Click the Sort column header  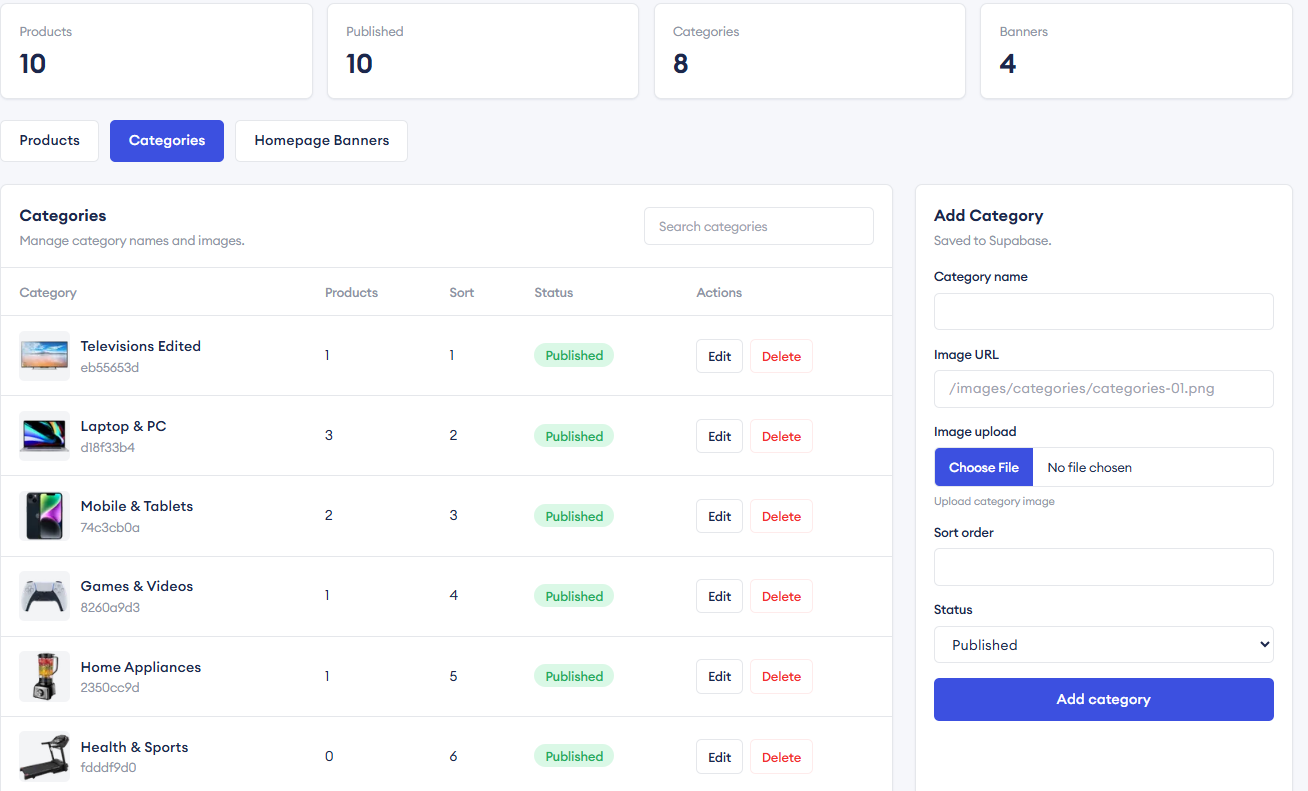click(461, 293)
